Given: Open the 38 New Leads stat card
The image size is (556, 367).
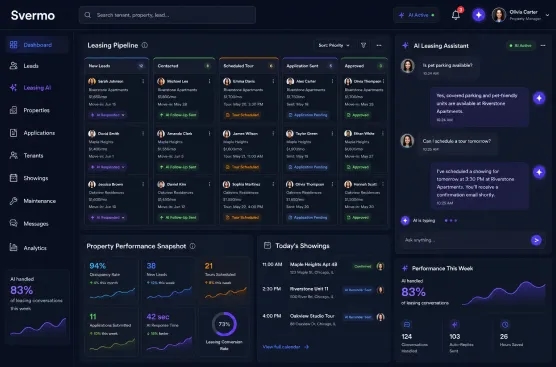Looking at the screenshot, I should pos(168,282).
